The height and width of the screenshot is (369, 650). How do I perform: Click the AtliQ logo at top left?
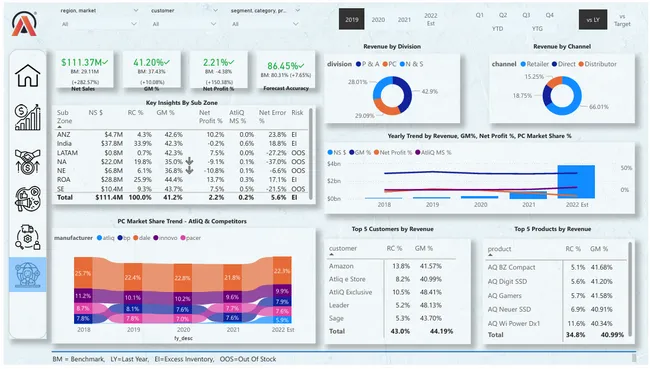(24, 24)
